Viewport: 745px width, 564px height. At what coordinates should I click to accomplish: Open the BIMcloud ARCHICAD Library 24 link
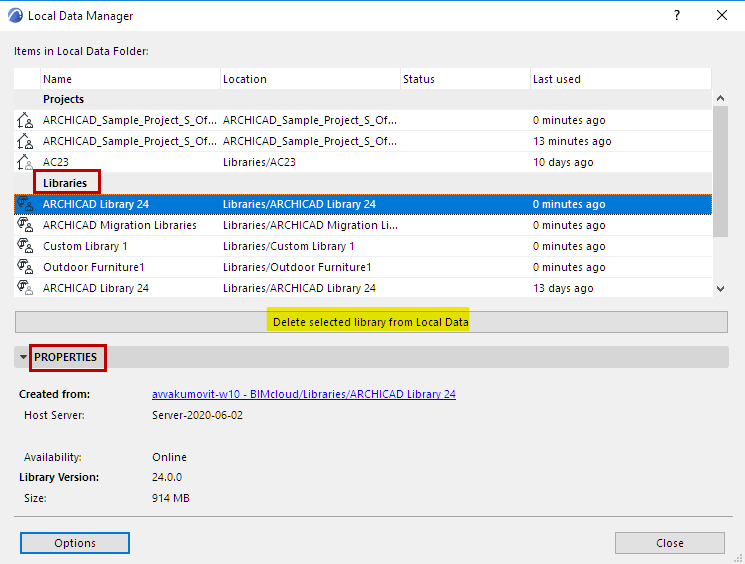coord(304,394)
